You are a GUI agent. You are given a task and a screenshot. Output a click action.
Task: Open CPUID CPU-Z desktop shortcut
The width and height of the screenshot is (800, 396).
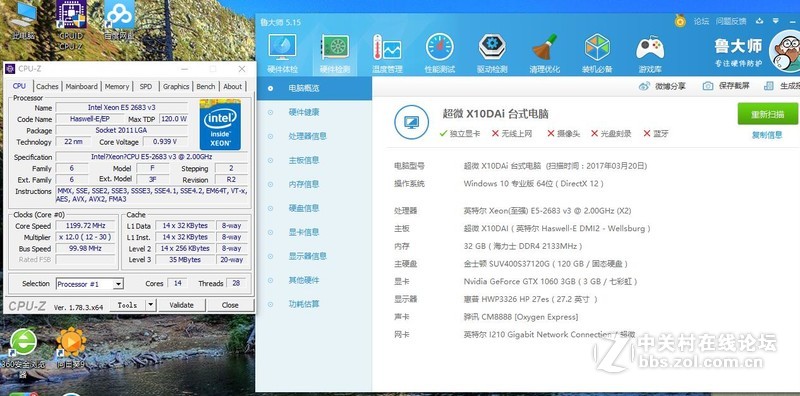point(71,24)
